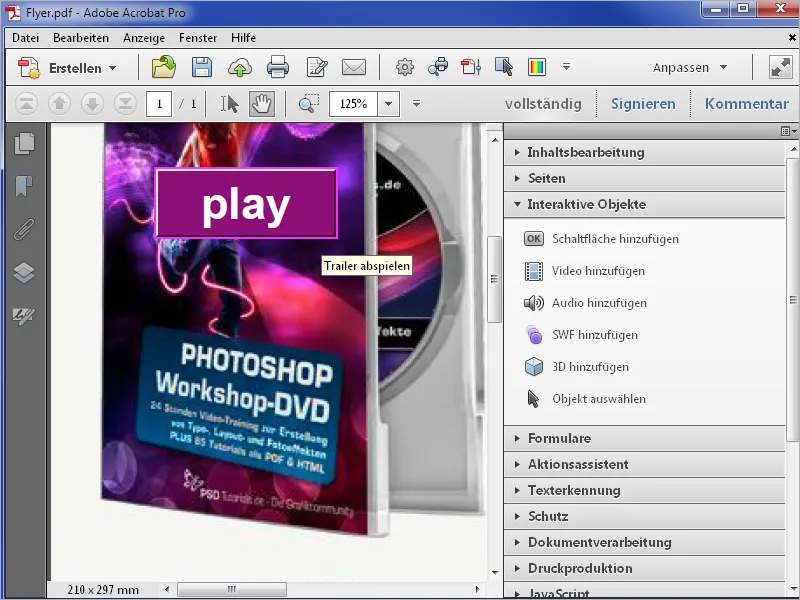Image resolution: width=800 pixels, height=600 pixels.
Task: Open the Anzeige menu
Action: coord(144,38)
